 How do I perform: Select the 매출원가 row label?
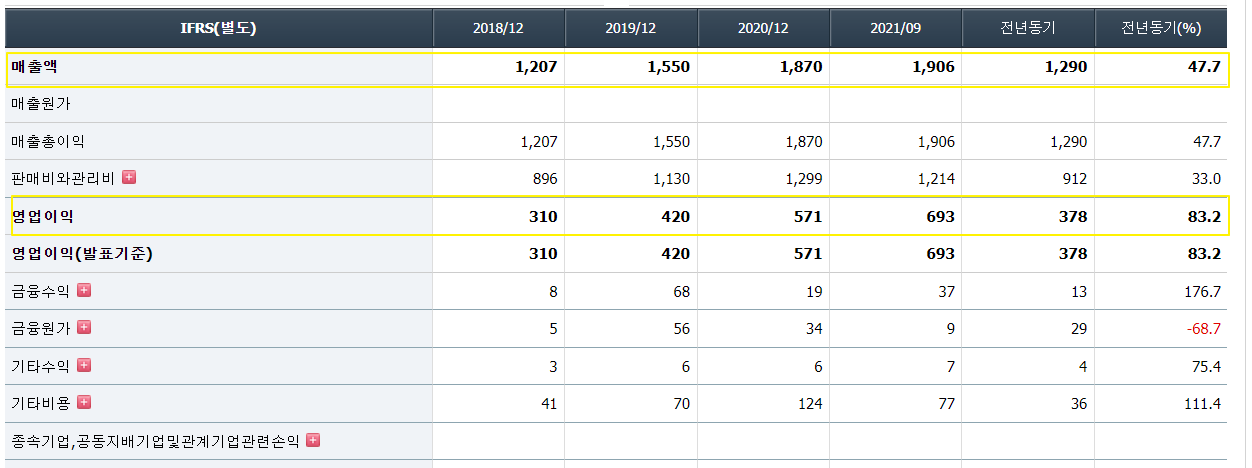tap(41, 104)
